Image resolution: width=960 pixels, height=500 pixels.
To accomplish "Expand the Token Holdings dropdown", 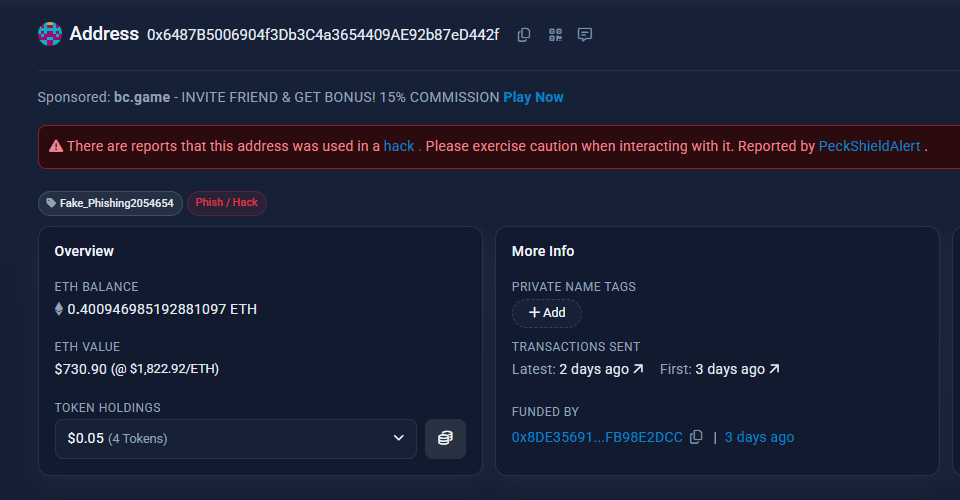I will tap(236, 438).
